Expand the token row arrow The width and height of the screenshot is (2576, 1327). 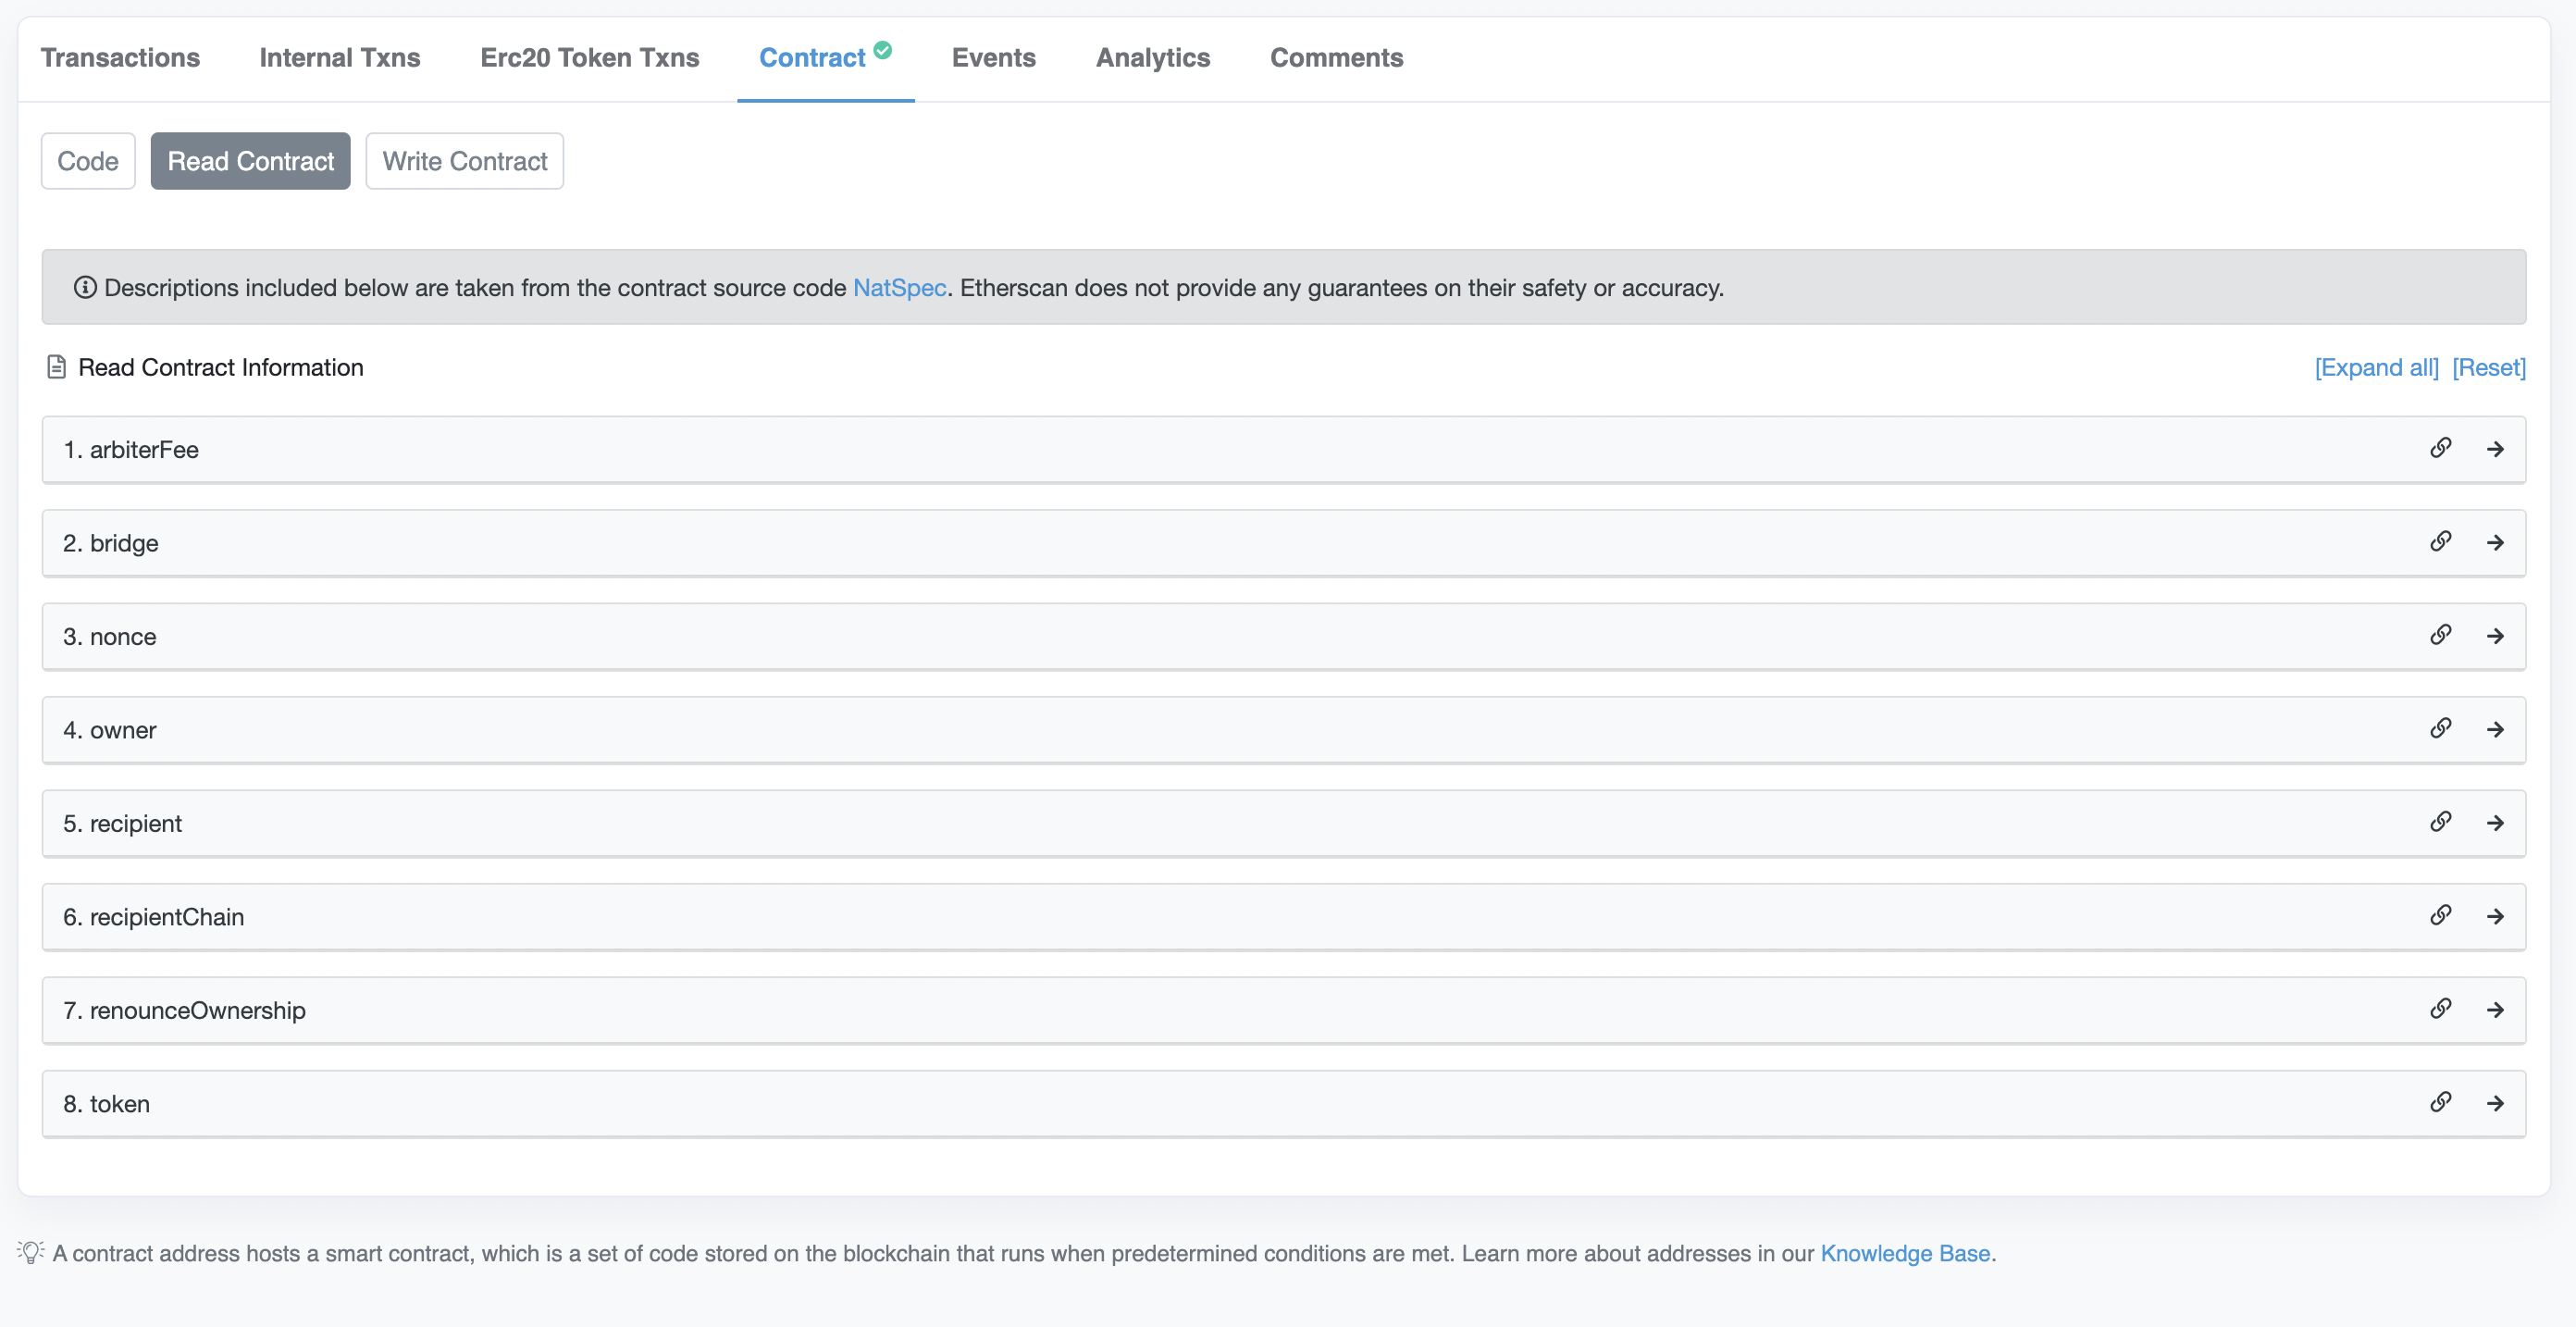(2495, 1104)
